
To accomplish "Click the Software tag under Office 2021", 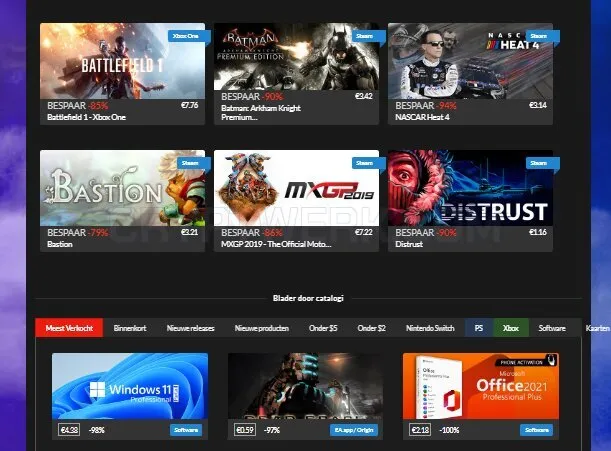I will (x=537, y=430).
